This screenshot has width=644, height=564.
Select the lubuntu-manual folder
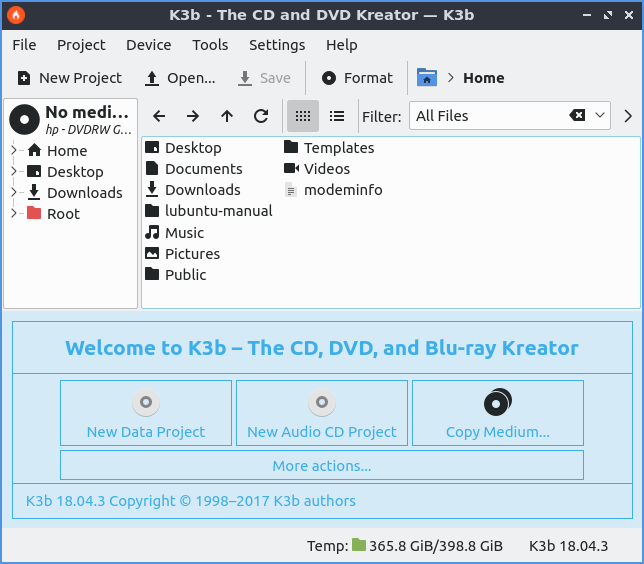(x=218, y=211)
